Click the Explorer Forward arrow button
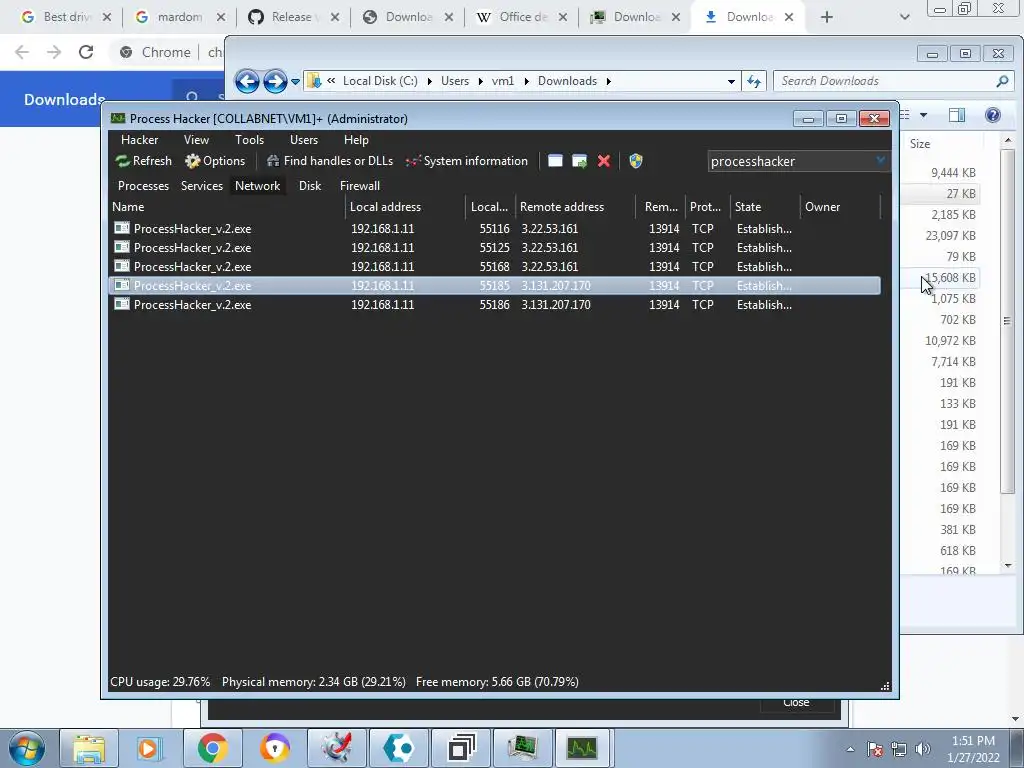 pos(275,81)
